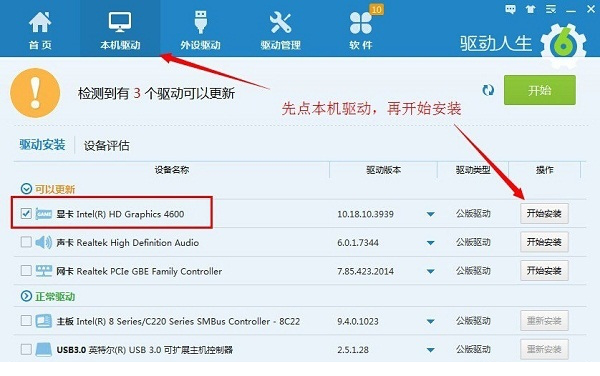Viewport: 600px width, 376px height.
Task: Collapse the 可以更新 section
Action: click(26, 189)
